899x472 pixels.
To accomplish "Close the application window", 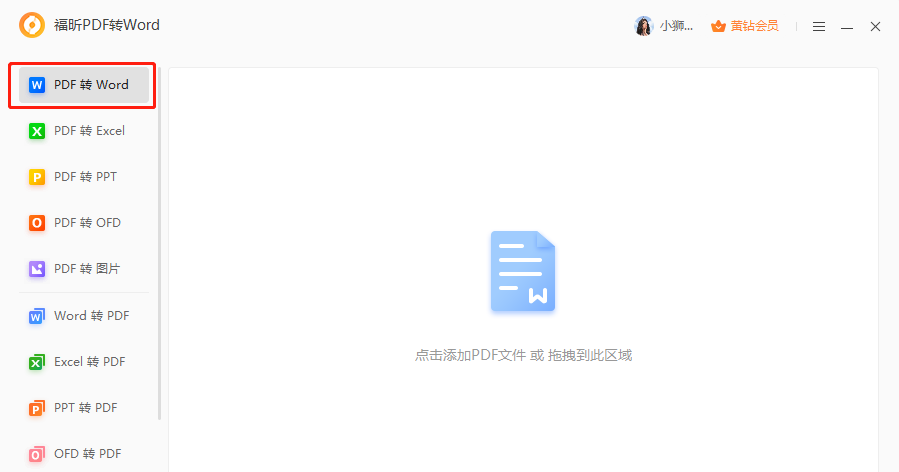I will 875,26.
